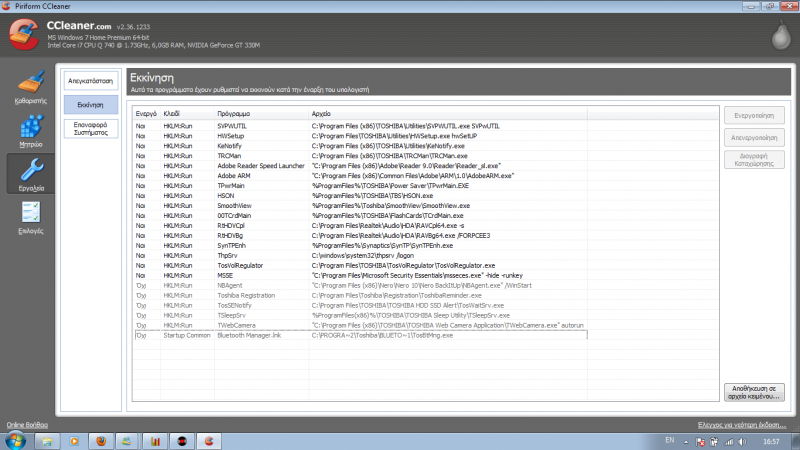Open the Επαναφορά Συστήματος tab
Viewport: 800px width, 450px height.
click(91, 129)
